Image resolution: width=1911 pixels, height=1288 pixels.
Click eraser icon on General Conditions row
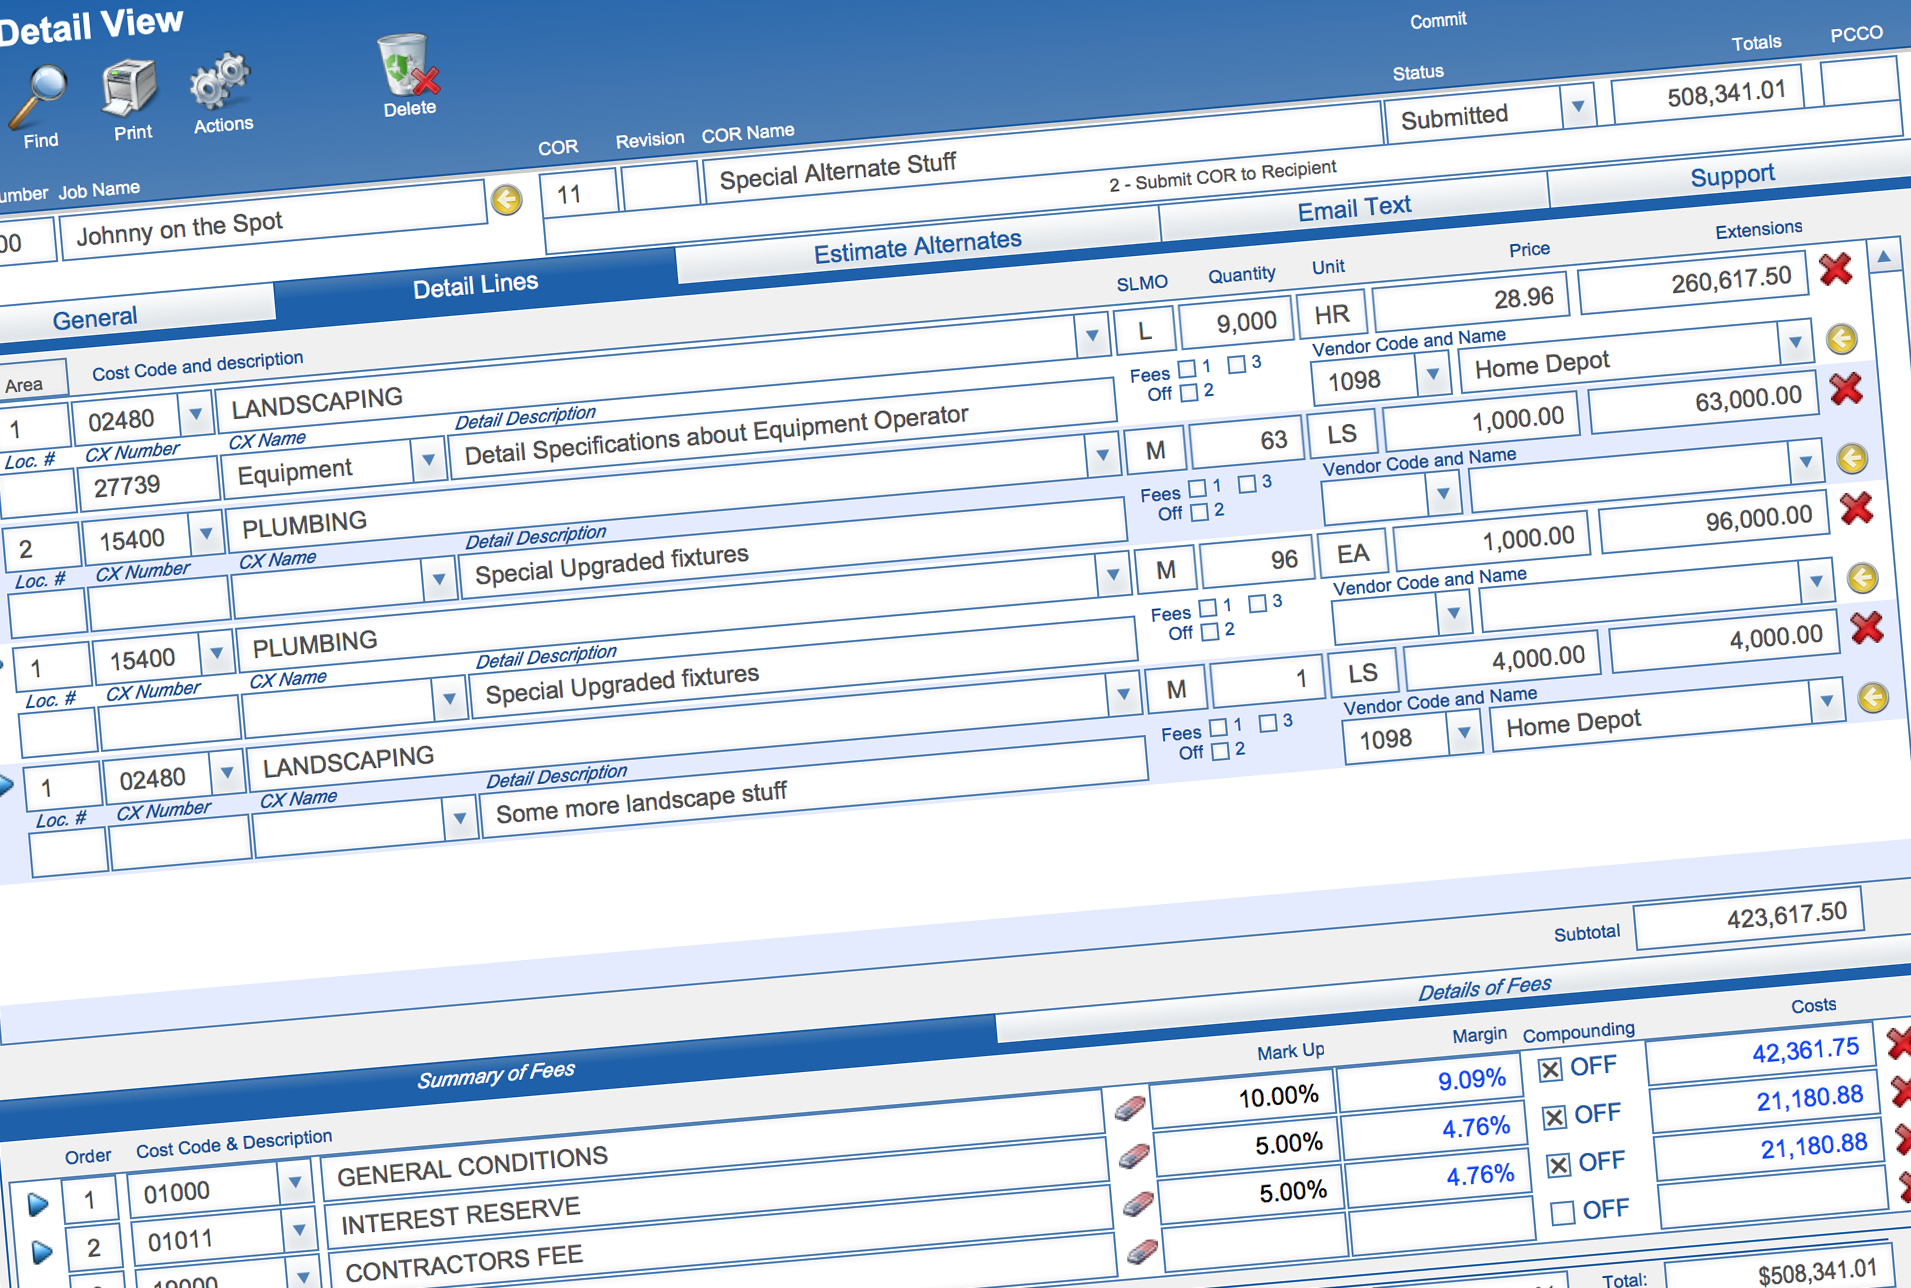(x=1129, y=1108)
